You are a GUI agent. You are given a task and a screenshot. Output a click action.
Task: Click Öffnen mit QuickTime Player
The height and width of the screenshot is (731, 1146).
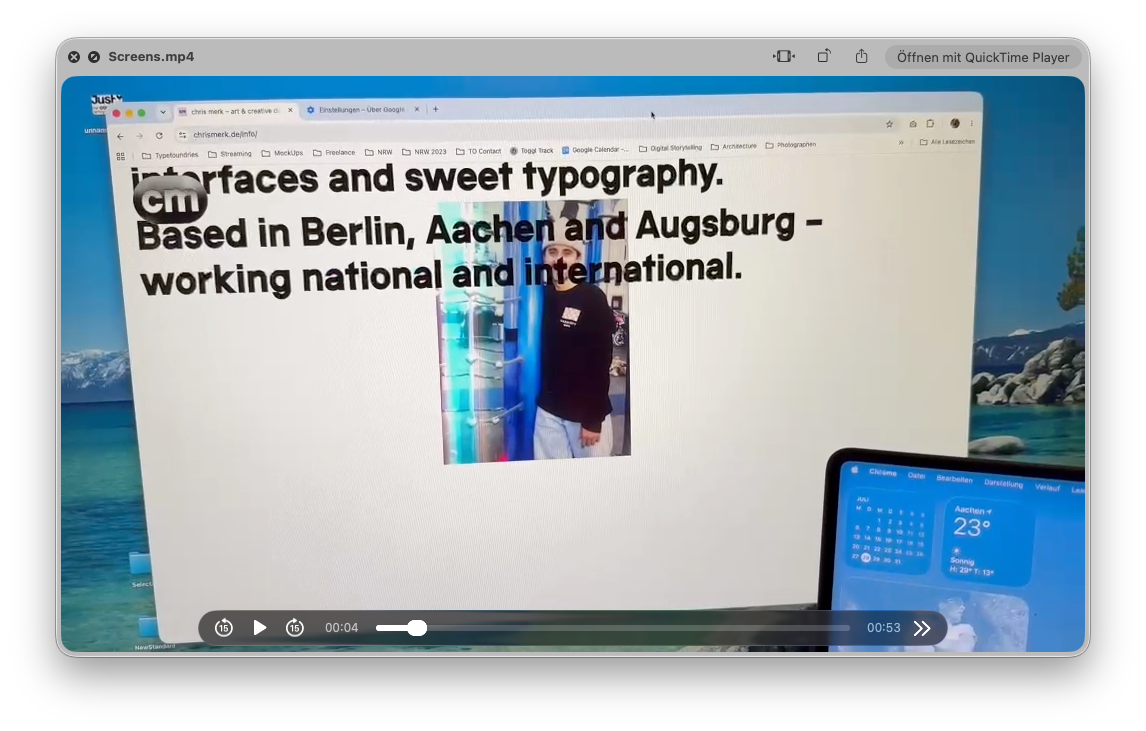coord(983,57)
